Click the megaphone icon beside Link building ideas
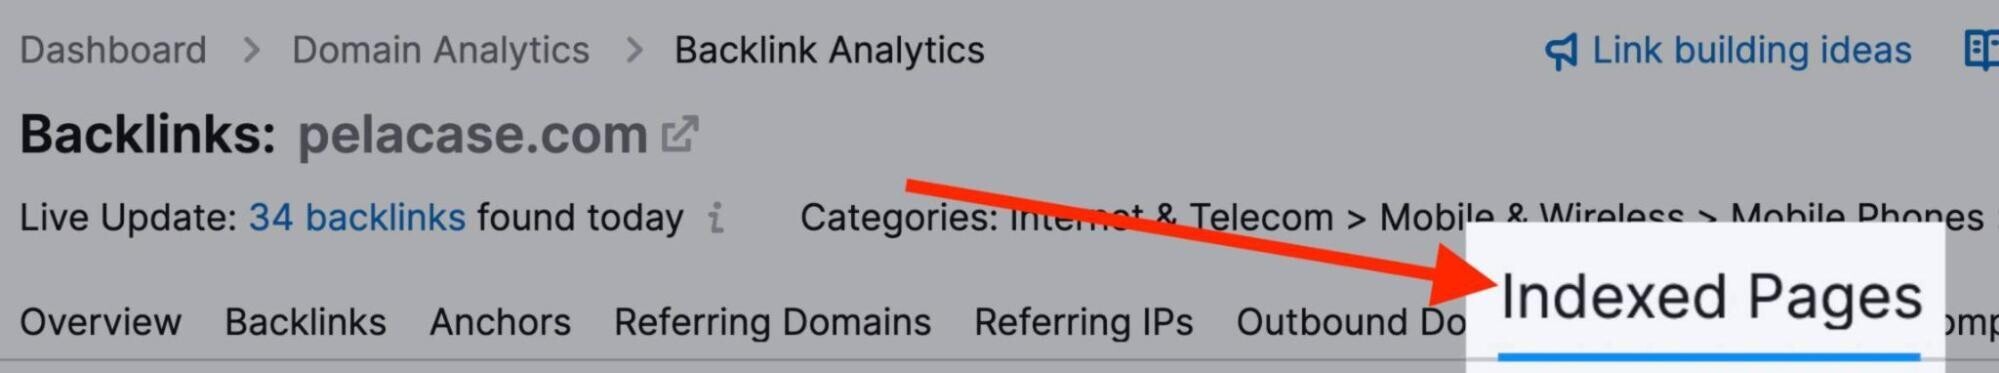 (1561, 51)
